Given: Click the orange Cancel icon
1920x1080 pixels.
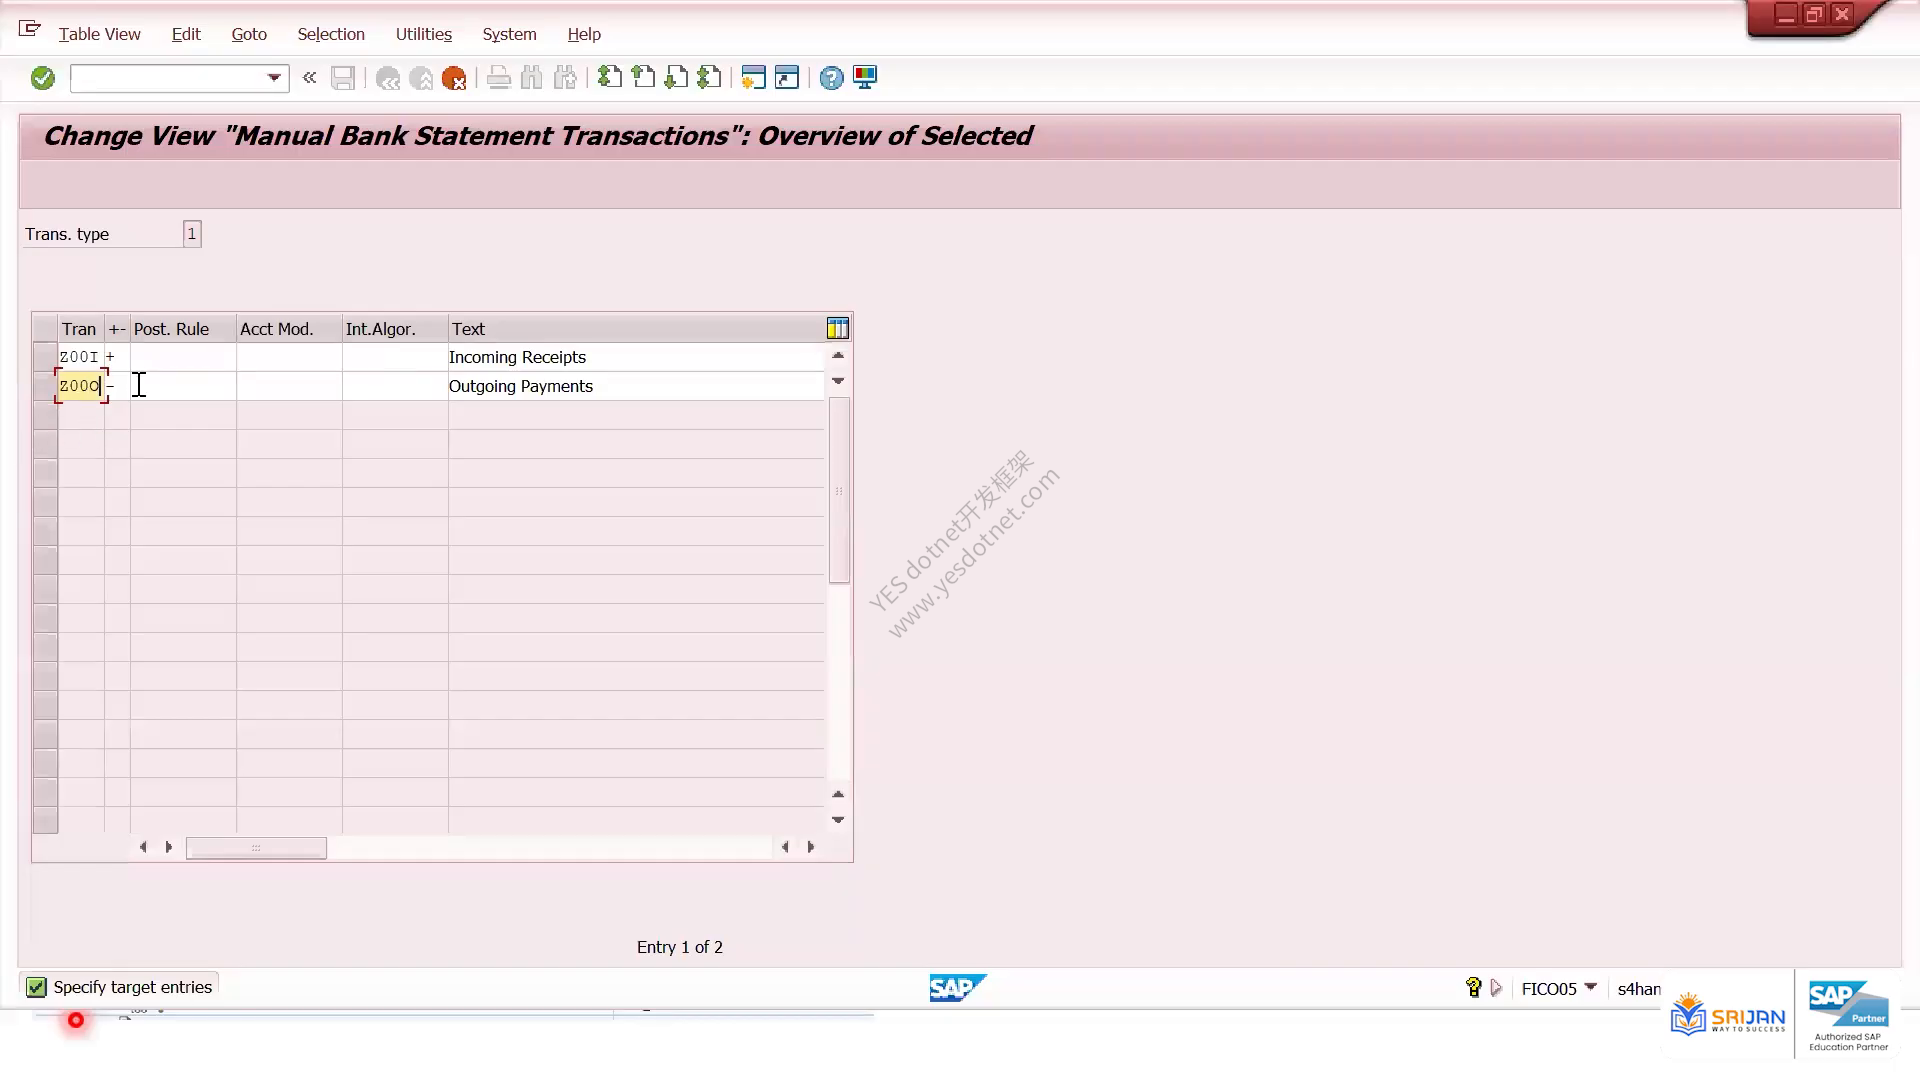Looking at the screenshot, I should (x=454, y=78).
